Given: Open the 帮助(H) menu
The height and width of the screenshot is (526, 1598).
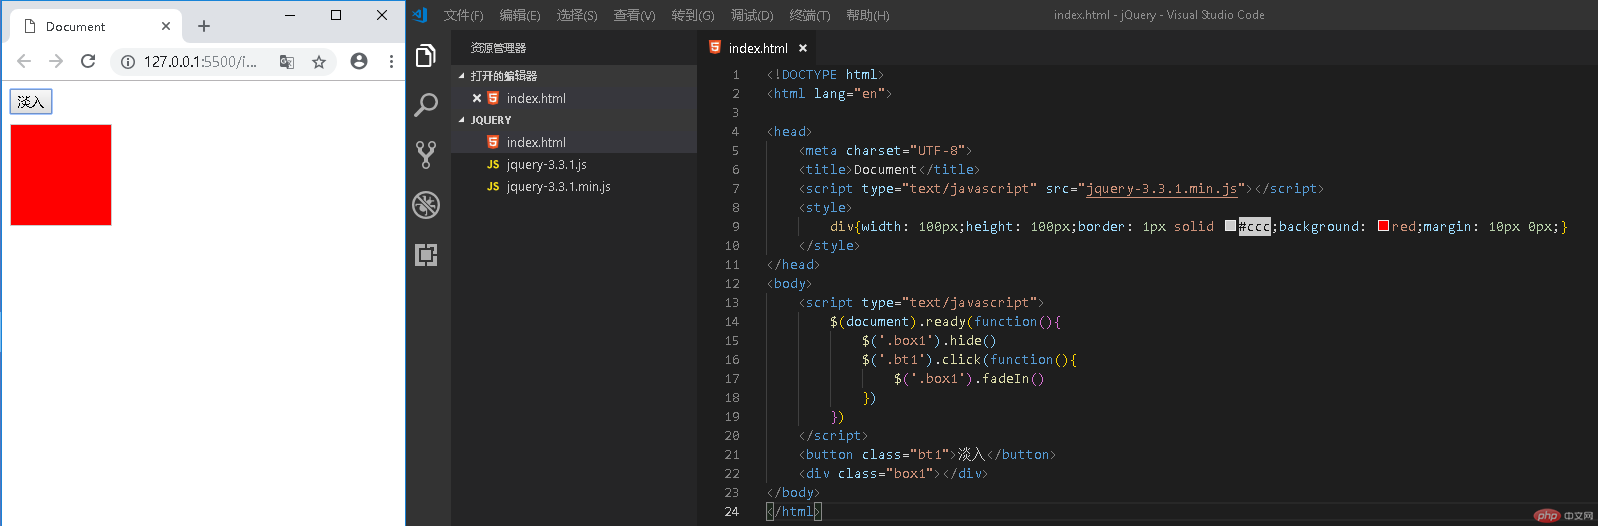Looking at the screenshot, I should tap(867, 15).
